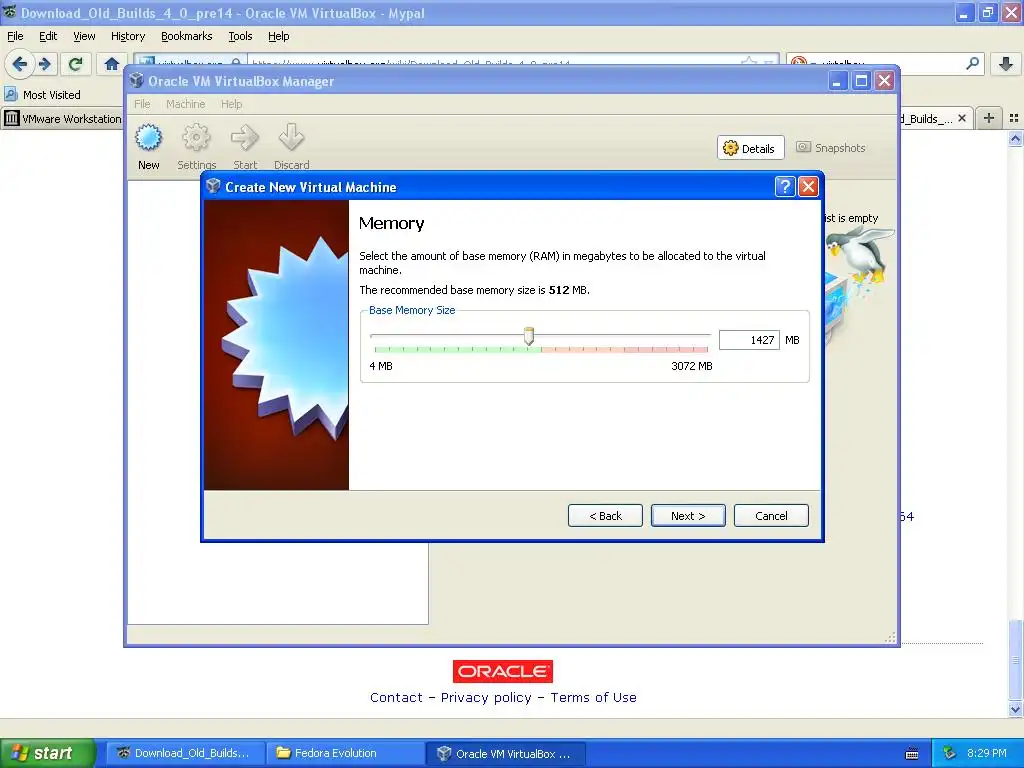Click the system tray icon beside the clock
1024x768 pixels.
[x=949, y=753]
